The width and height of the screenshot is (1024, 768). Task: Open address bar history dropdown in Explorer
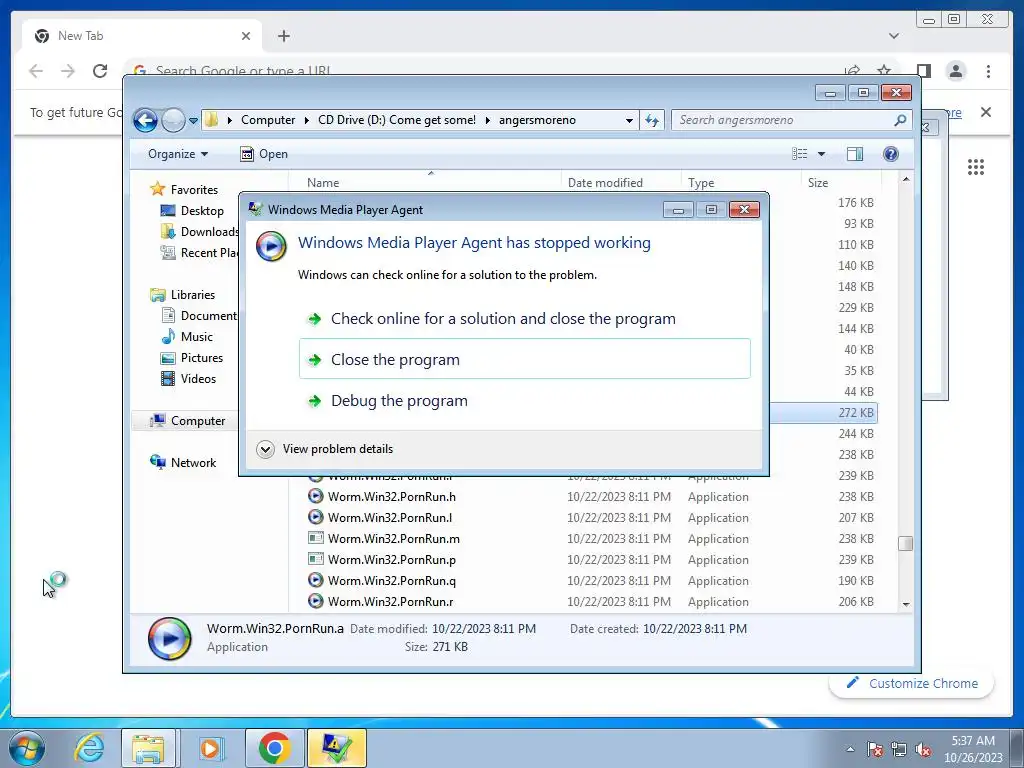coord(629,121)
